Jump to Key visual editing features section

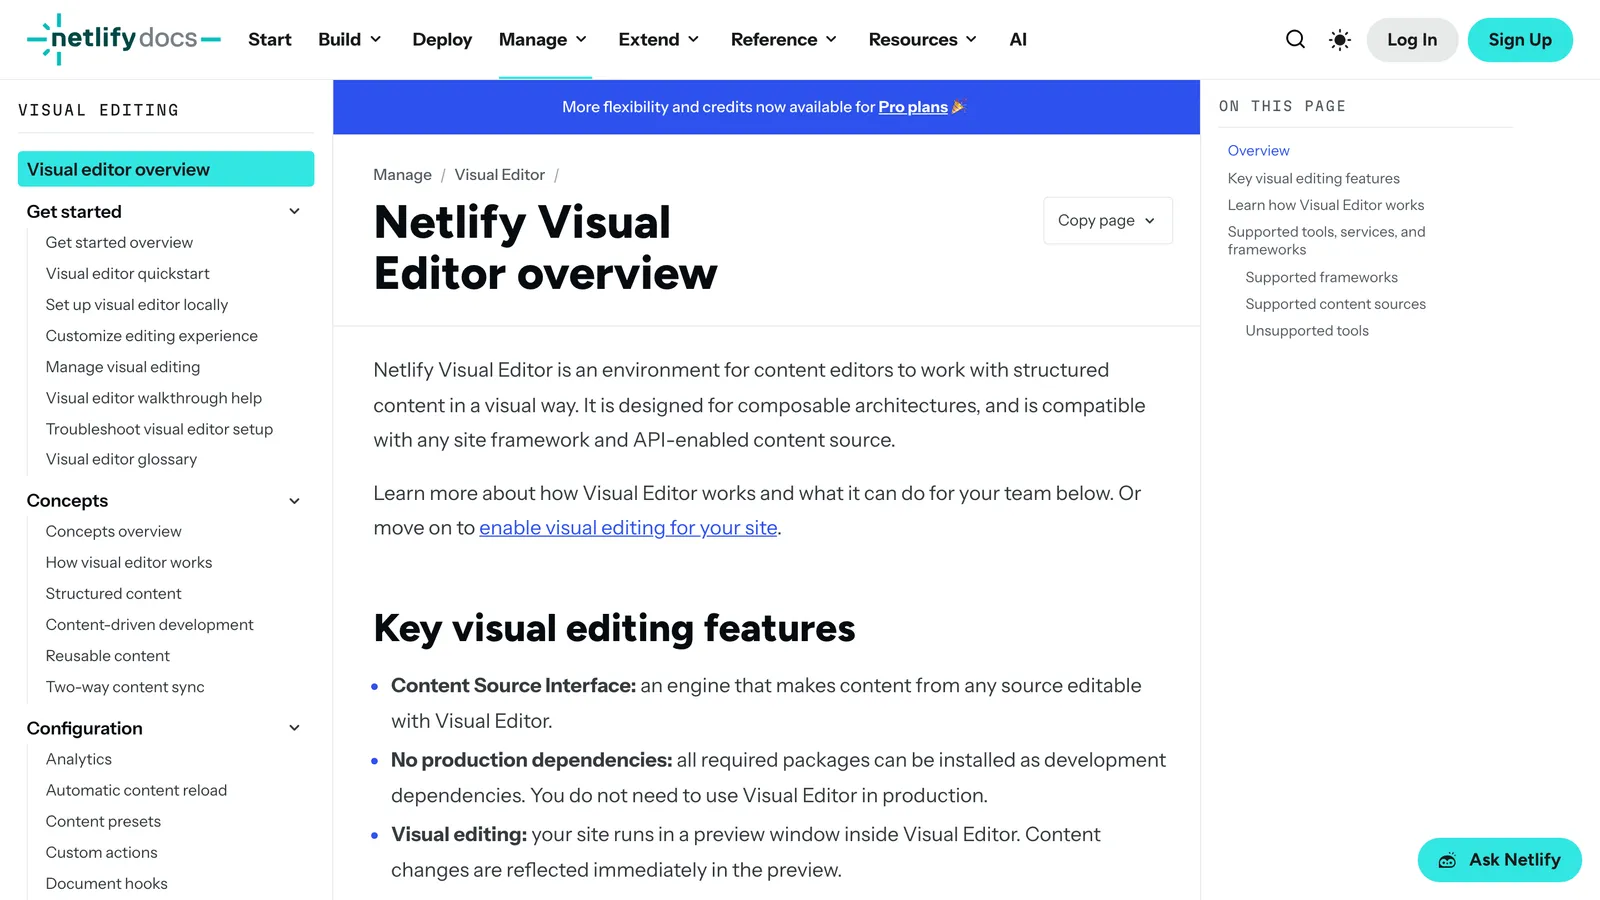click(x=1313, y=179)
